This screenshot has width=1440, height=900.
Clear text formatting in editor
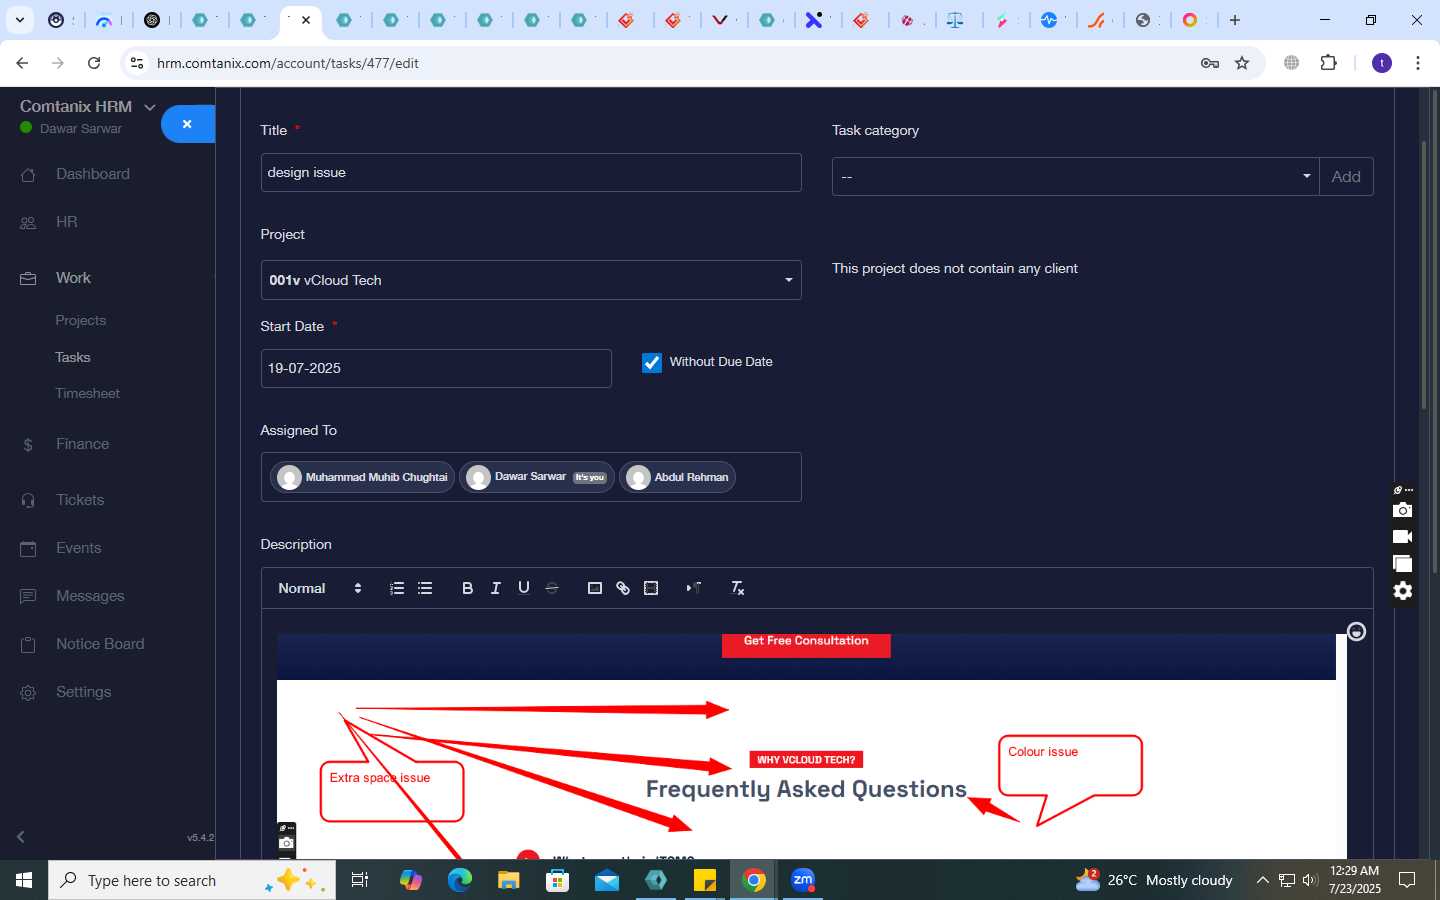pyautogui.click(x=737, y=588)
